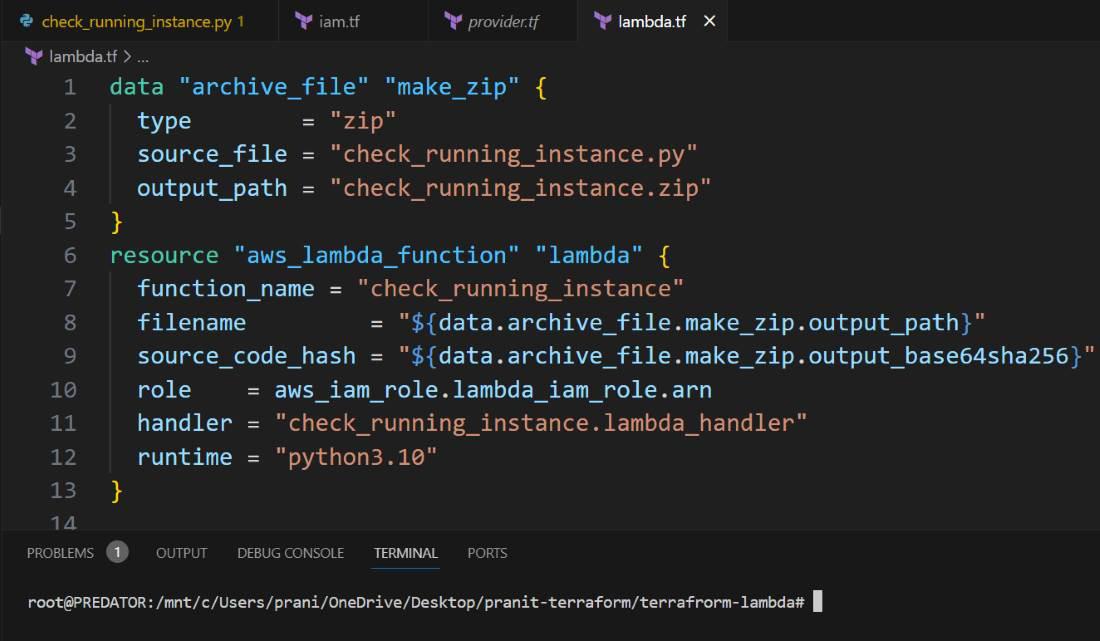Switch to the provider.tf tab

click(x=502, y=22)
